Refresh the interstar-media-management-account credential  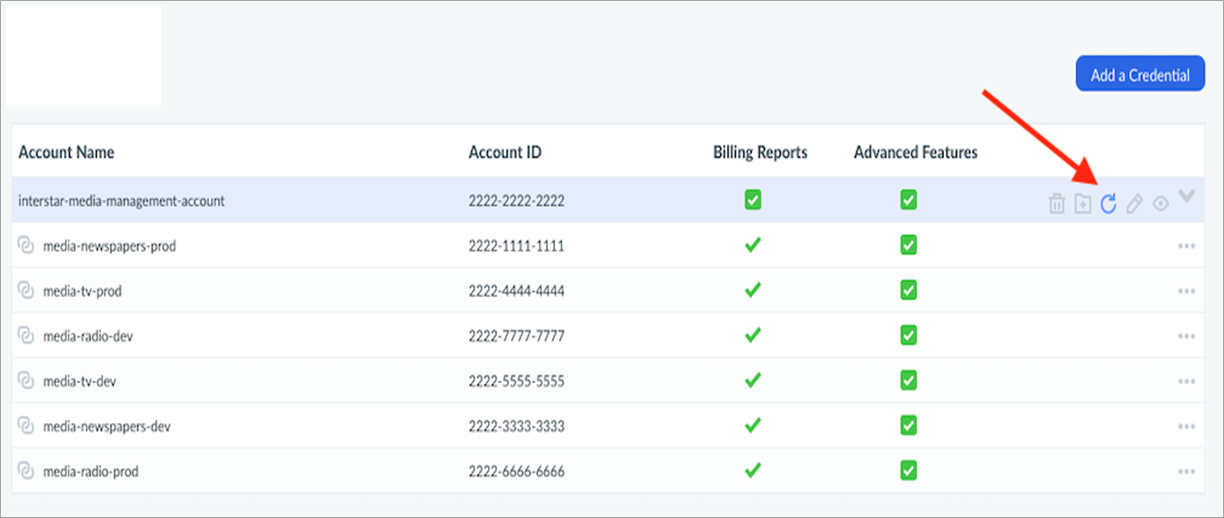click(1108, 204)
